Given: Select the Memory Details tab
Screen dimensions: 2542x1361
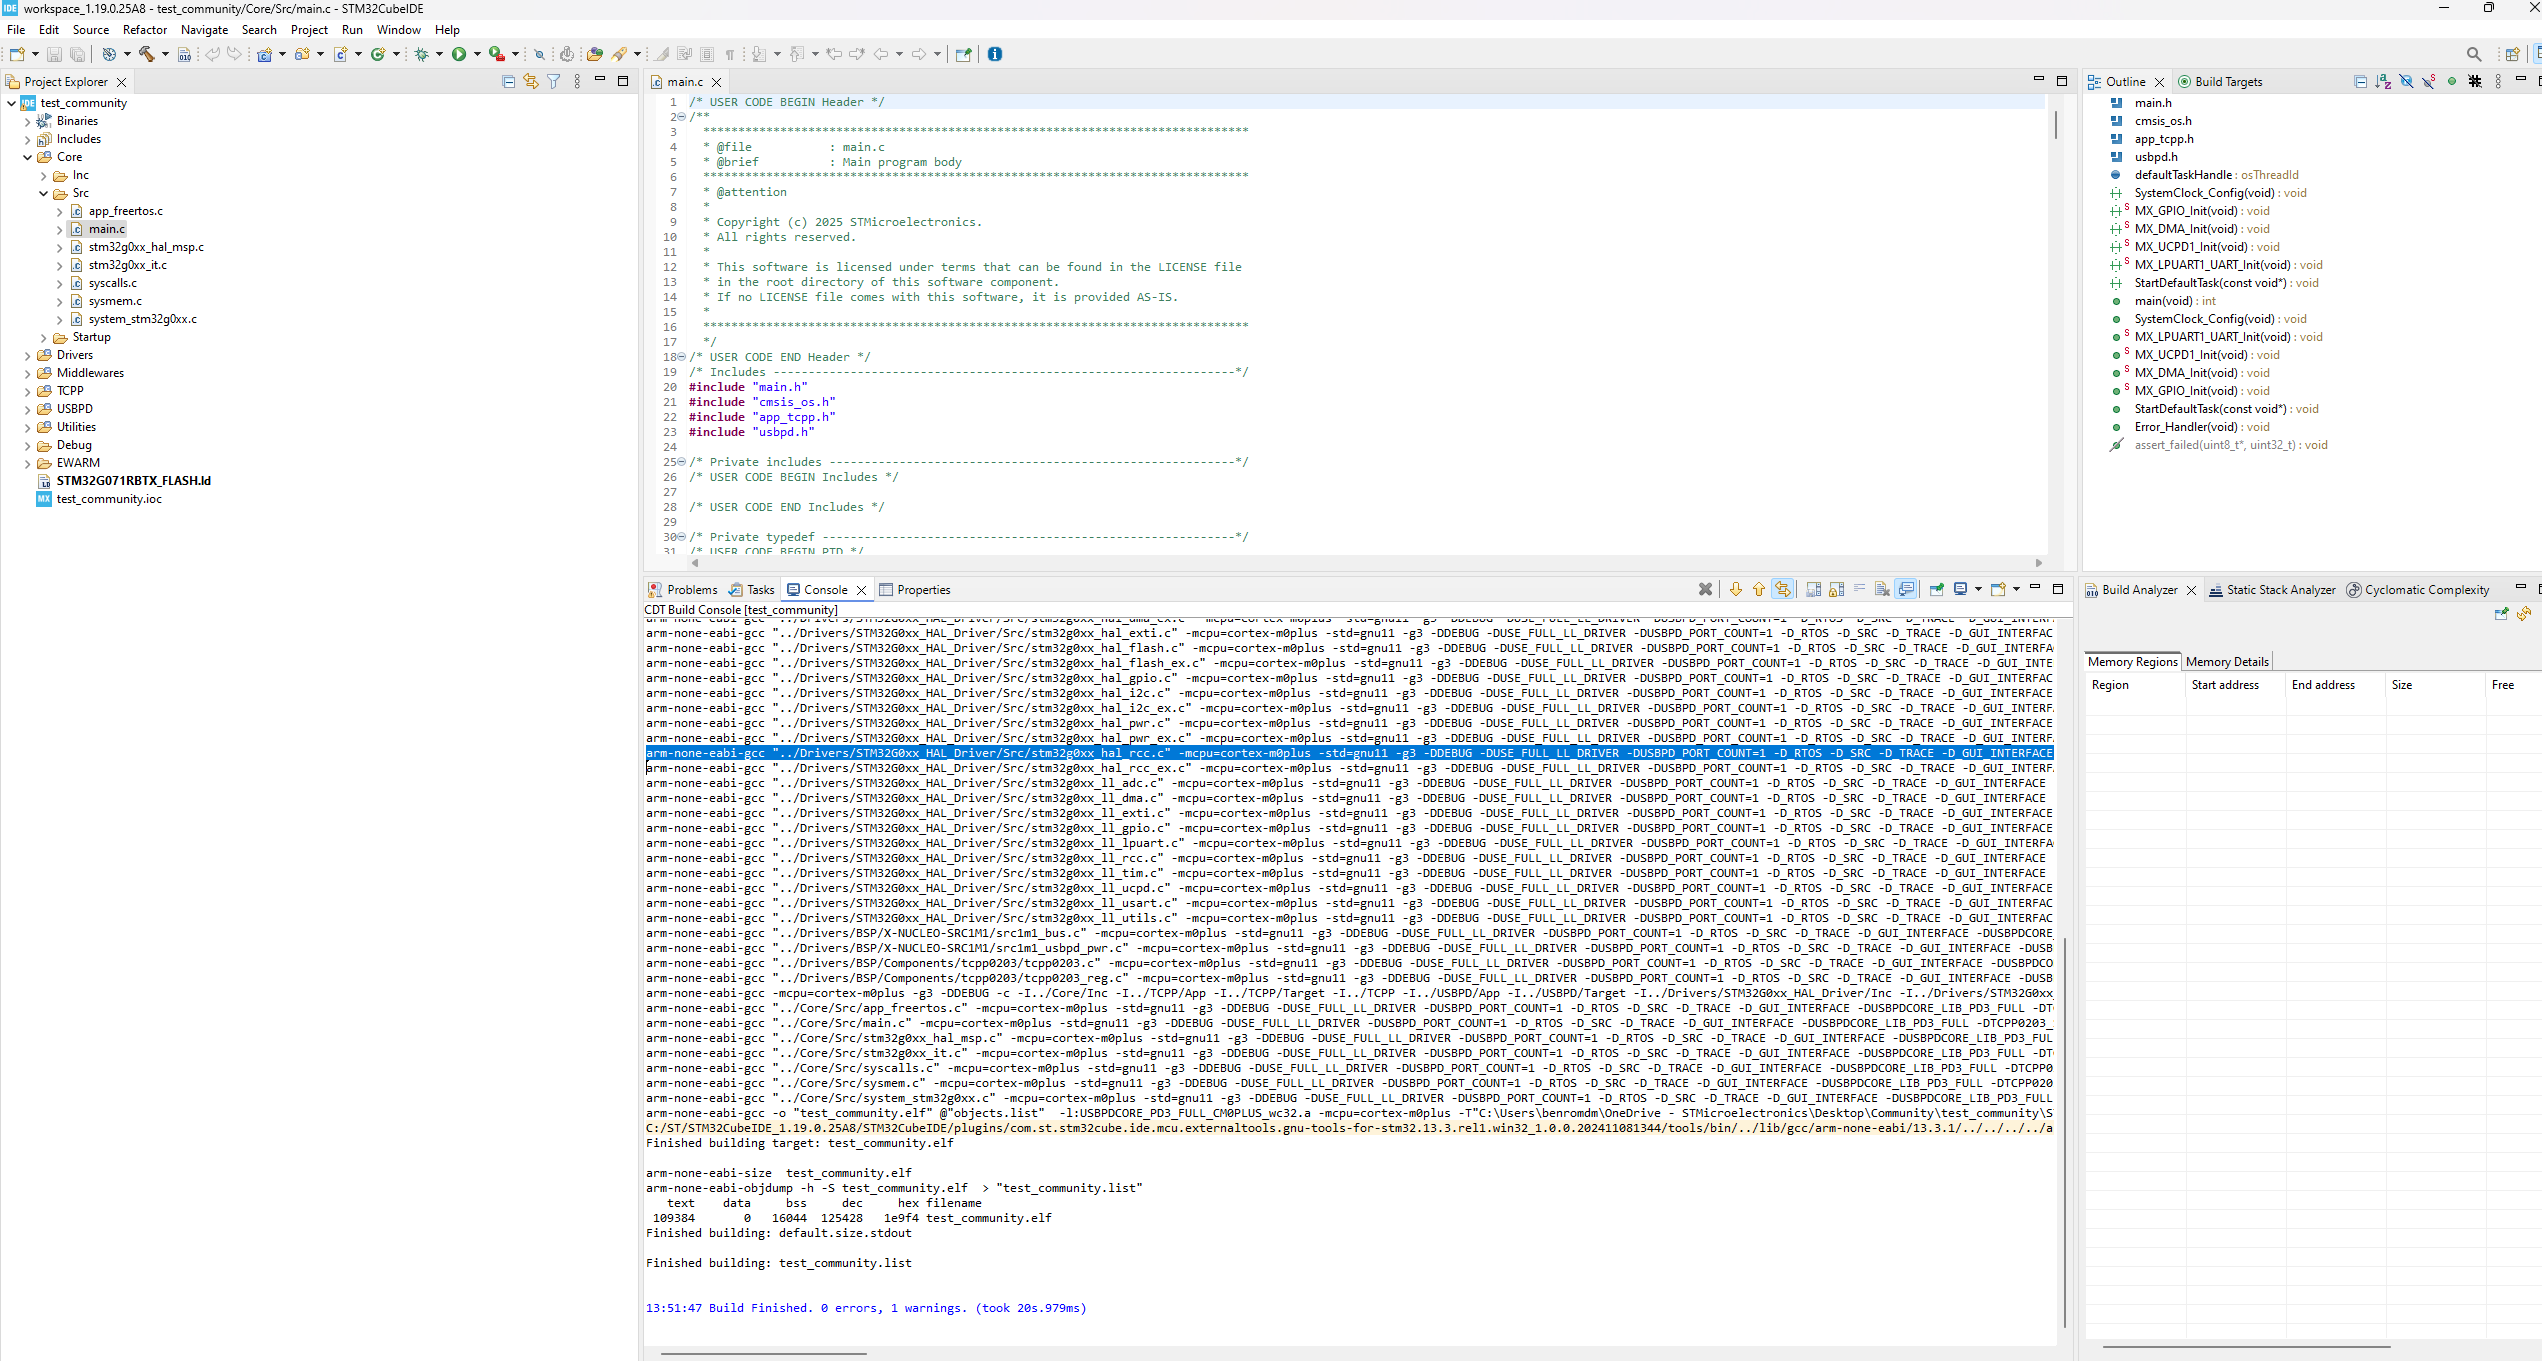Looking at the screenshot, I should (2226, 662).
